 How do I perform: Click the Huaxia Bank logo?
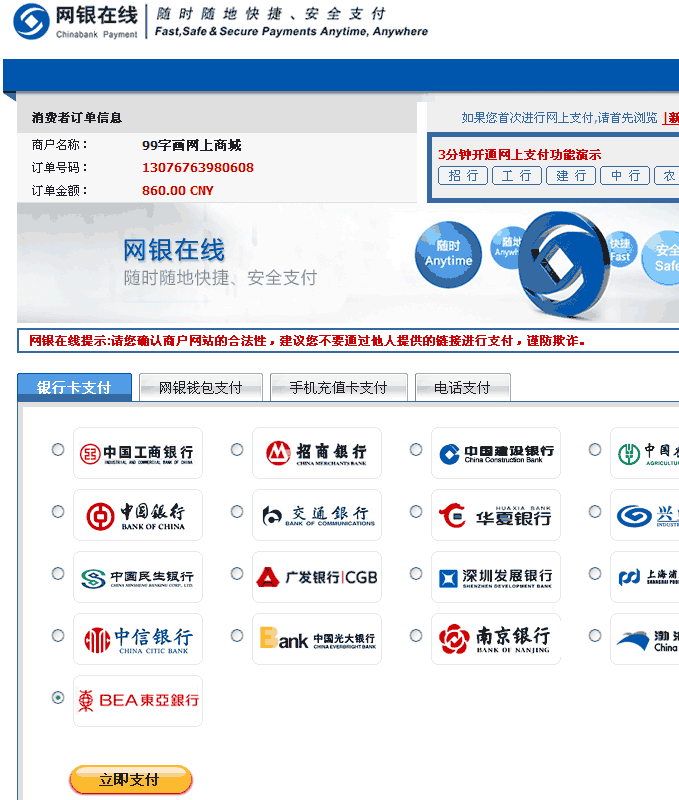click(x=495, y=516)
